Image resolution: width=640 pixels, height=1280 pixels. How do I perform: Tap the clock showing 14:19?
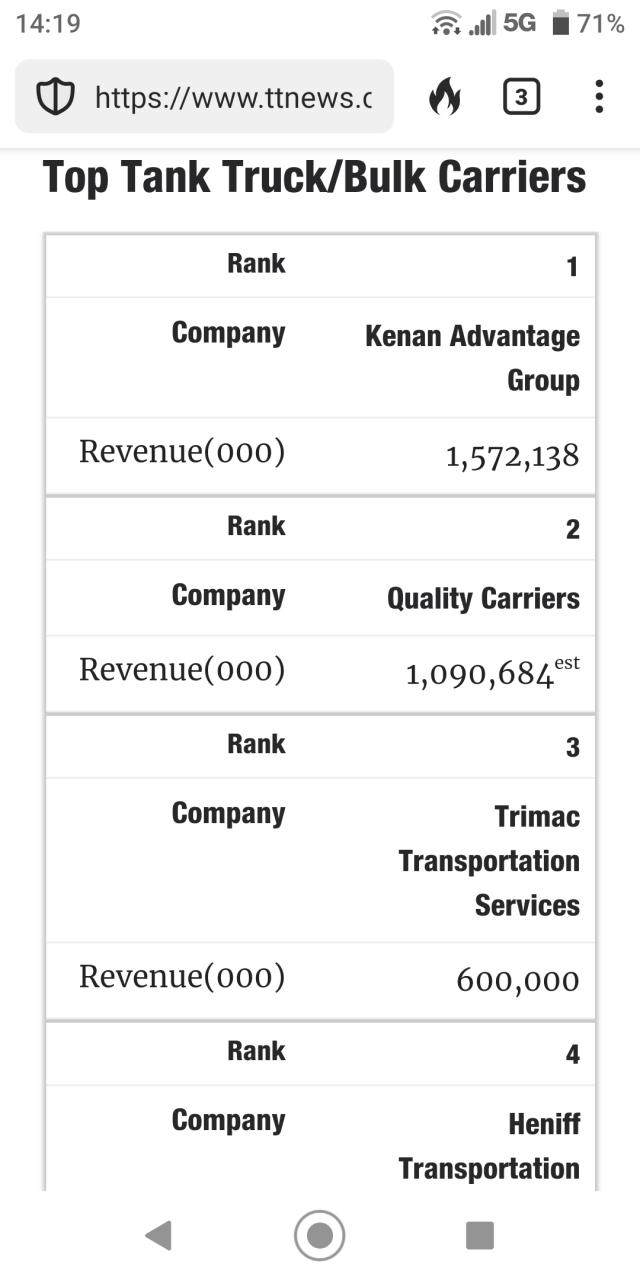click(x=48, y=23)
